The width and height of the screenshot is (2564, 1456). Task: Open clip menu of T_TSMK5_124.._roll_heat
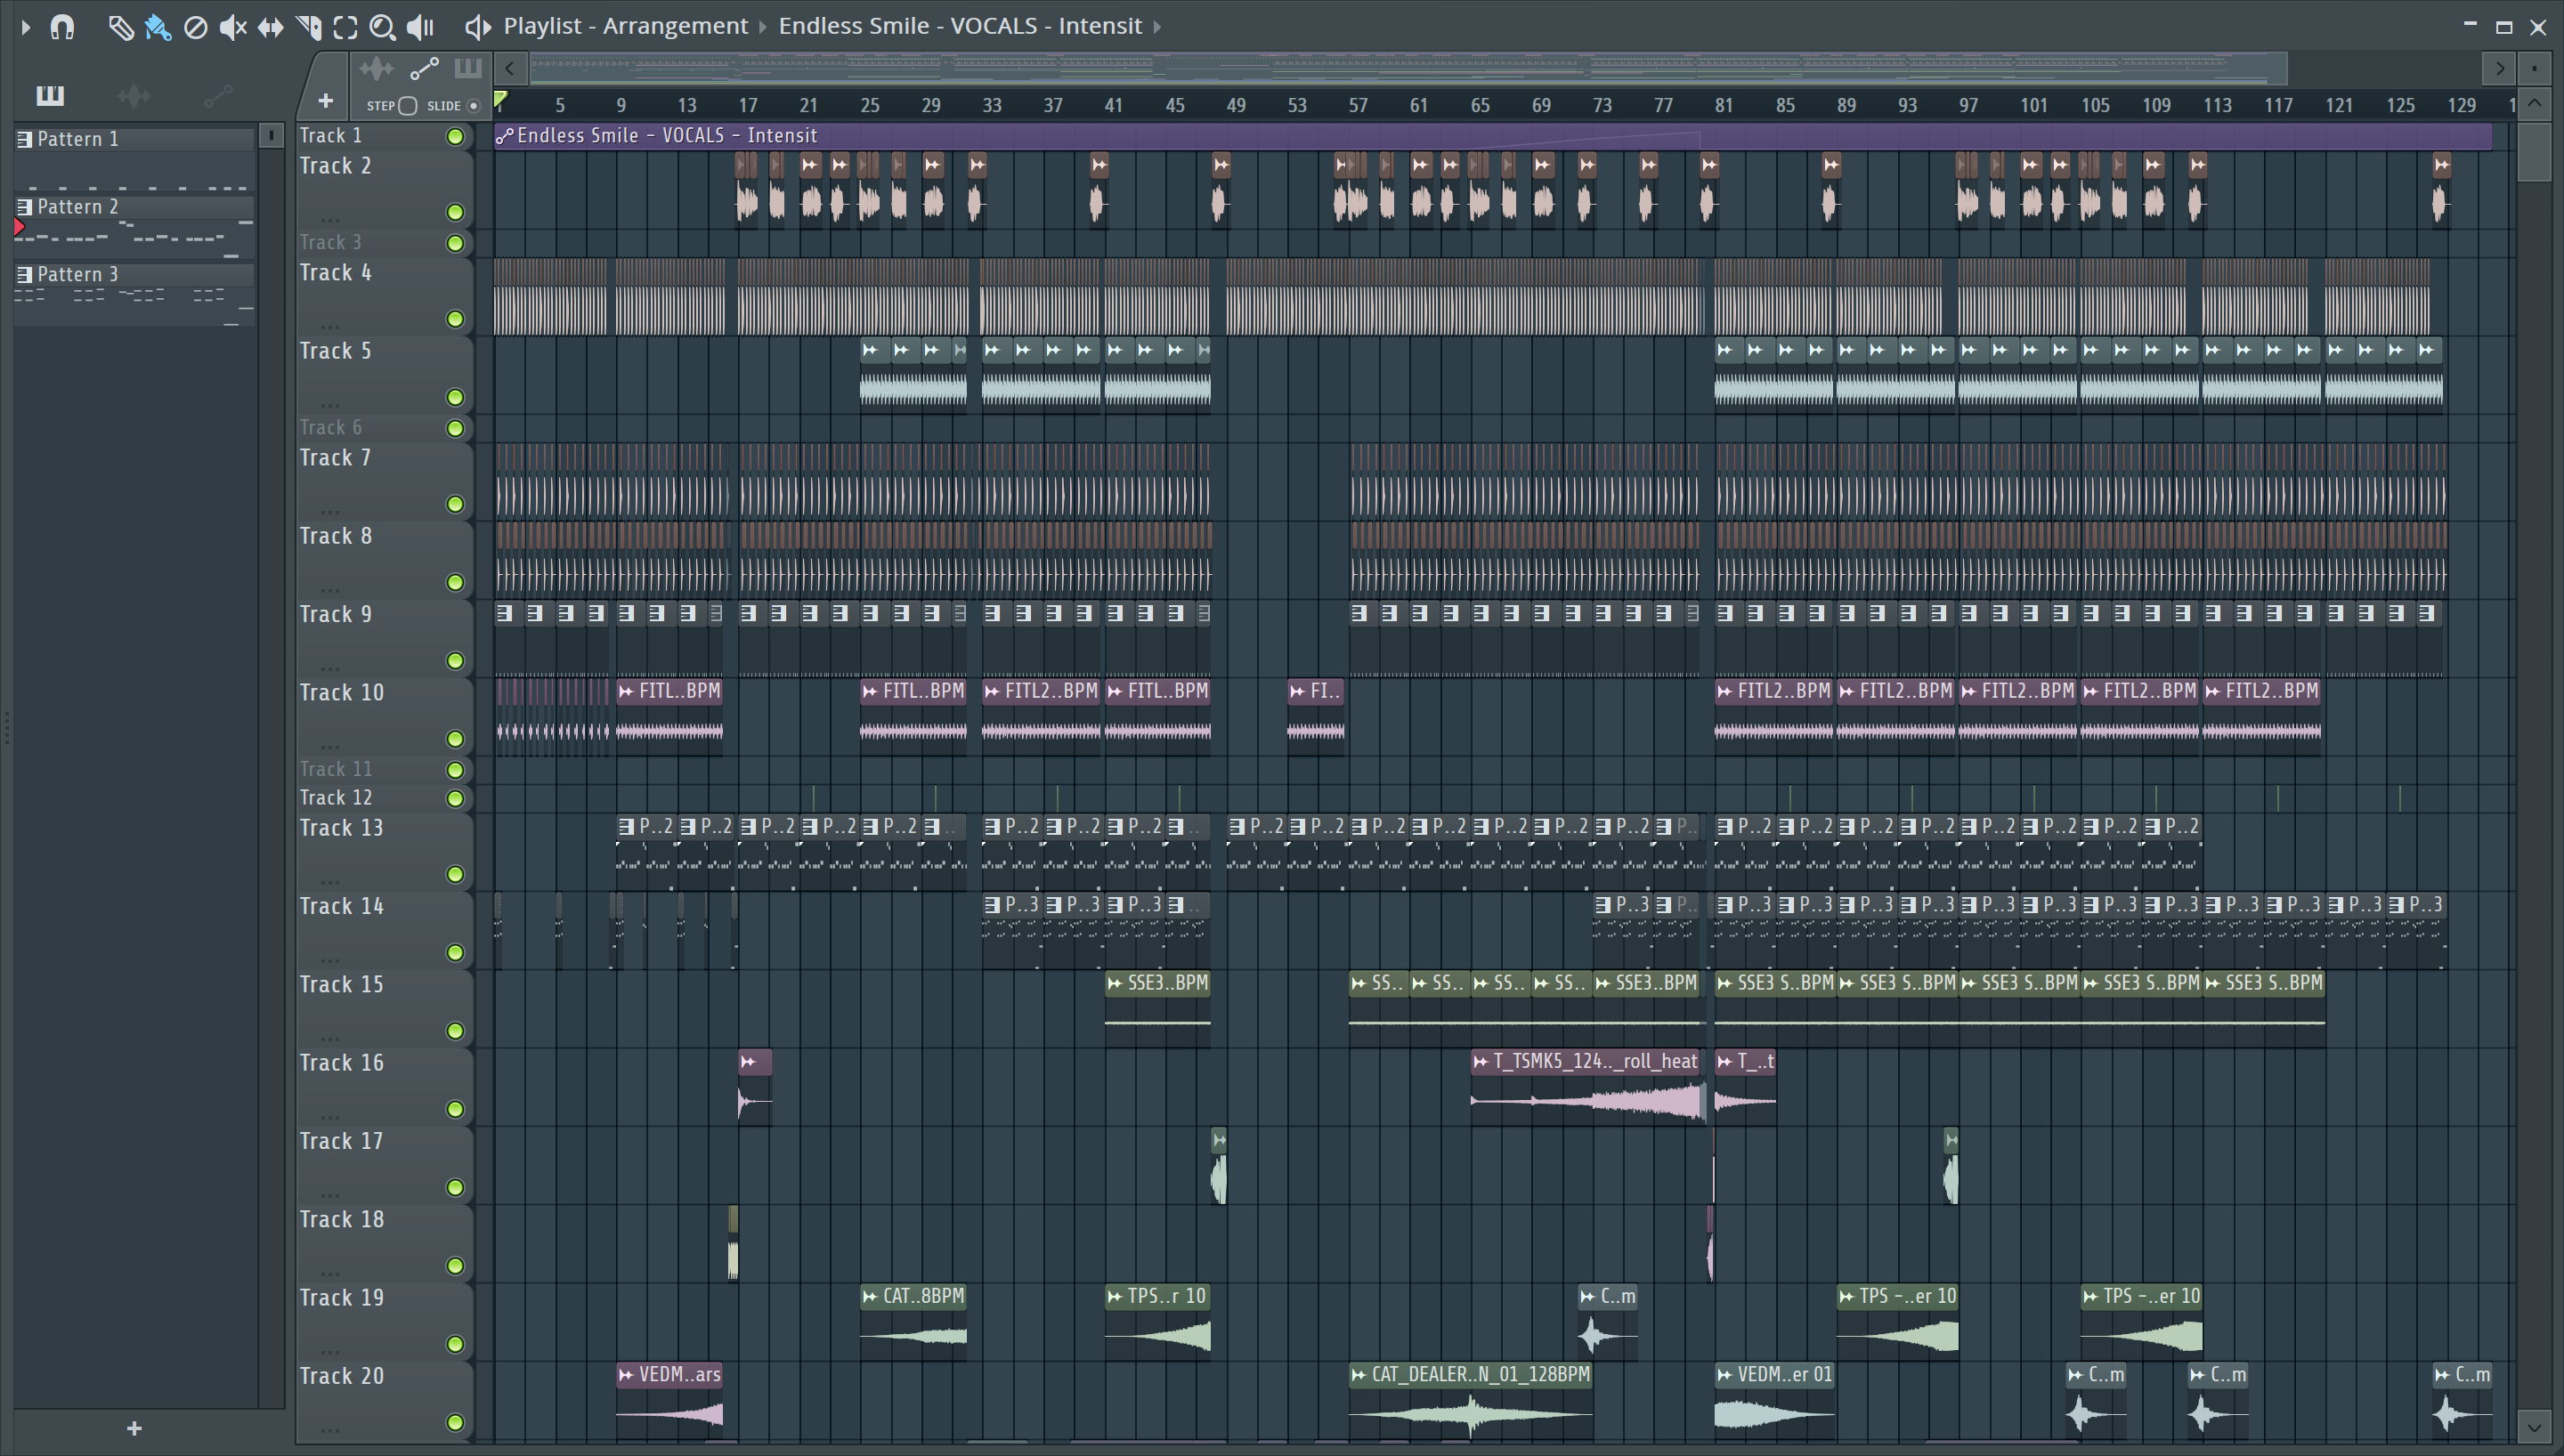click(x=1481, y=1061)
